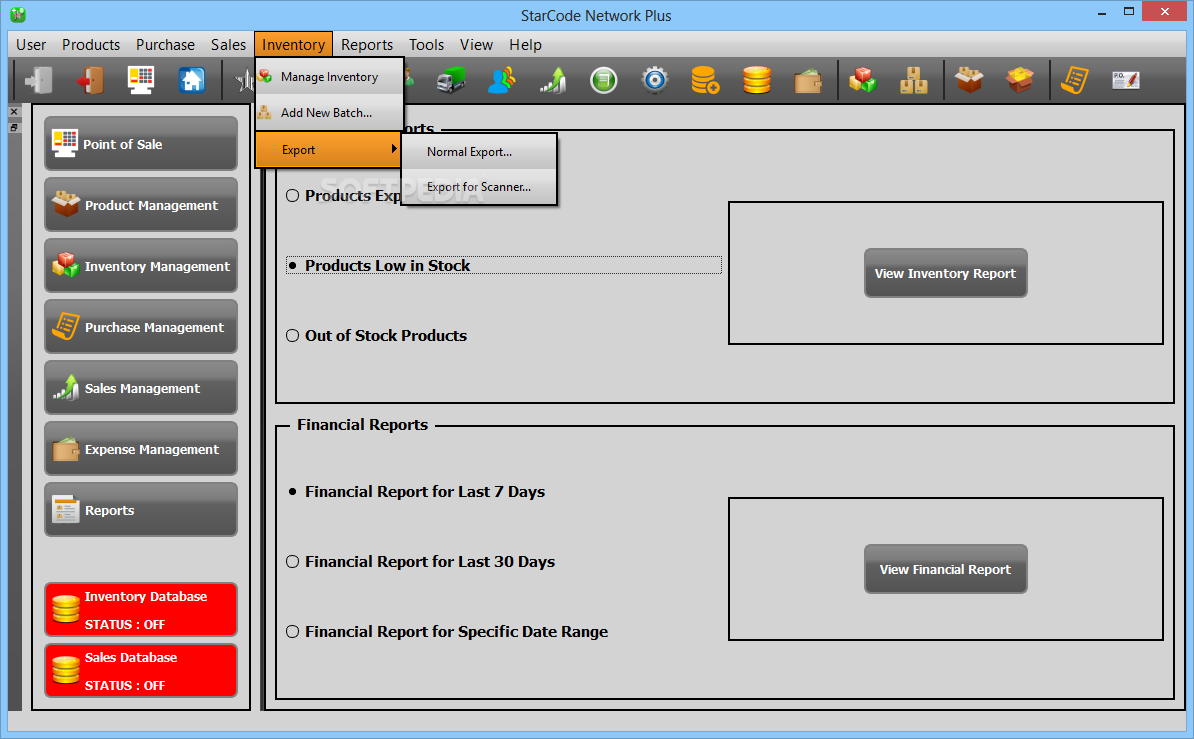The height and width of the screenshot is (739, 1194).
Task: Select Export for Scanner... submenu entry
Action: [480, 187]
